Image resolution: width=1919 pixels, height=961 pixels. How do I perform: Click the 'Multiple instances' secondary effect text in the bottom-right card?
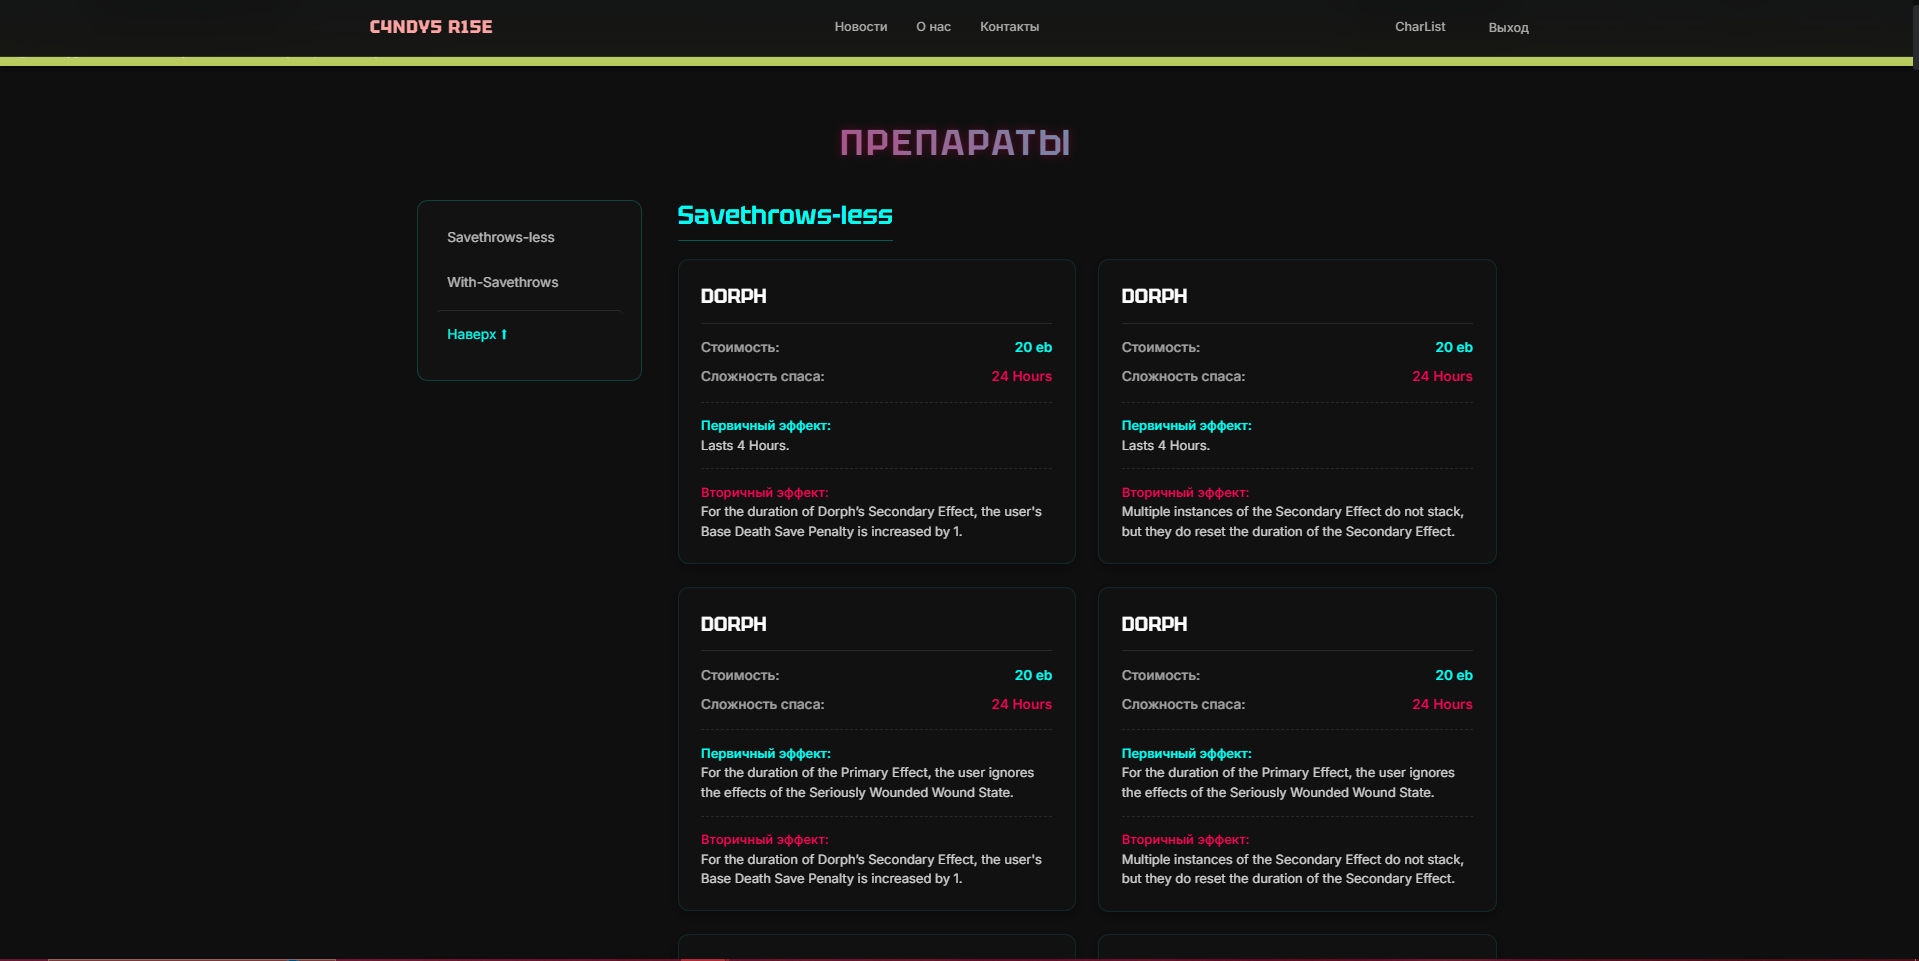click(x=1292, y=869)
